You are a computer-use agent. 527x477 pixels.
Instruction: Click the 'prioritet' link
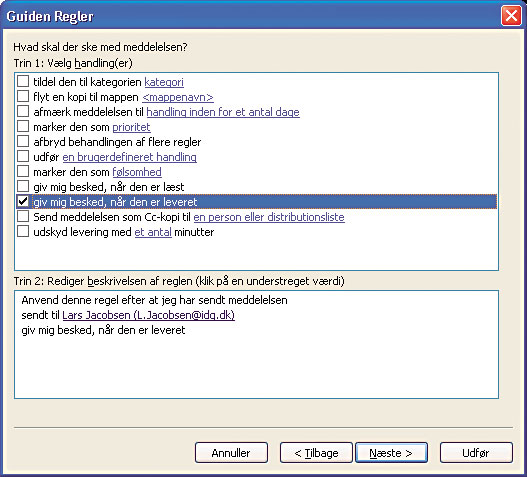coord(131,127)
